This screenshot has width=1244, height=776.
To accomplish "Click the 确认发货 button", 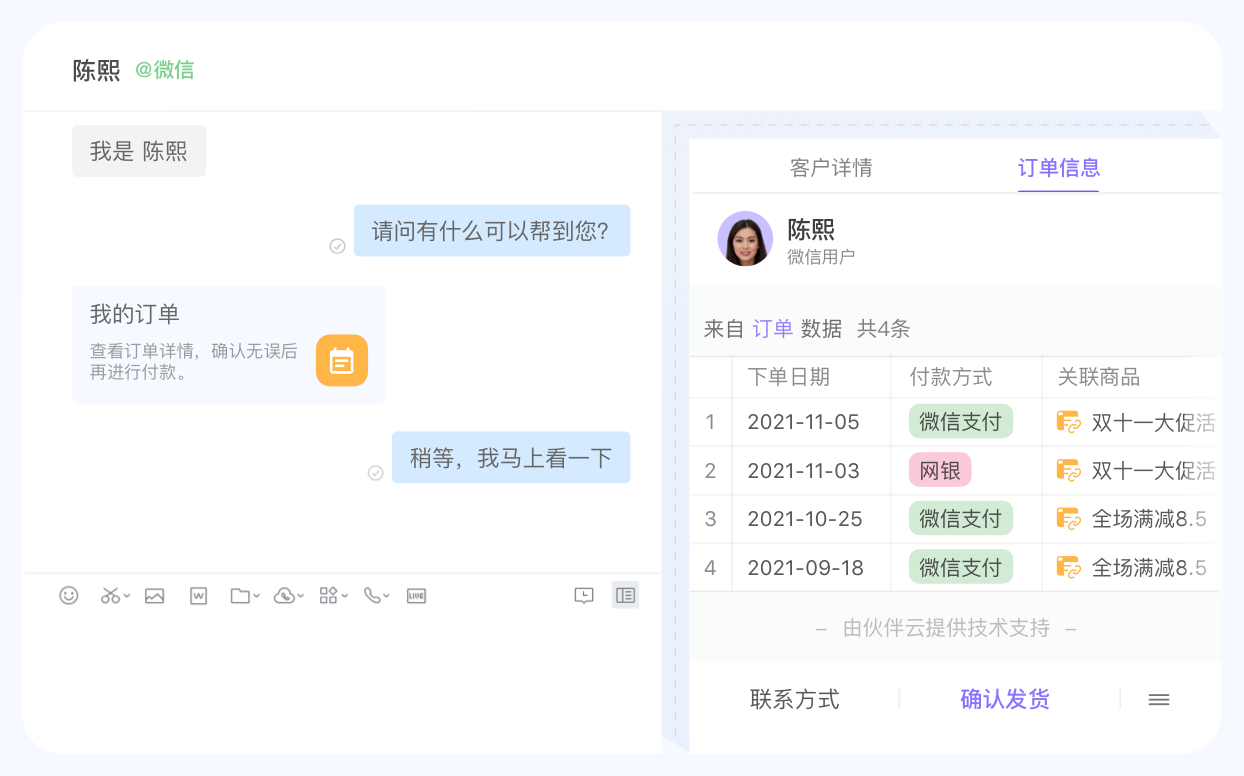I will click(x=1005, y=699).
